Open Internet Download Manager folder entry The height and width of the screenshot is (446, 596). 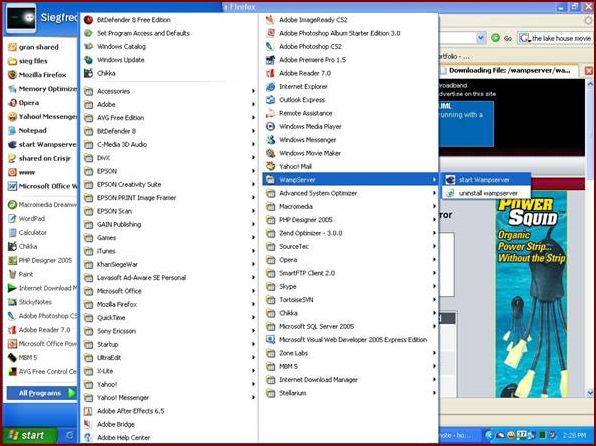click(x=350, y=379)
